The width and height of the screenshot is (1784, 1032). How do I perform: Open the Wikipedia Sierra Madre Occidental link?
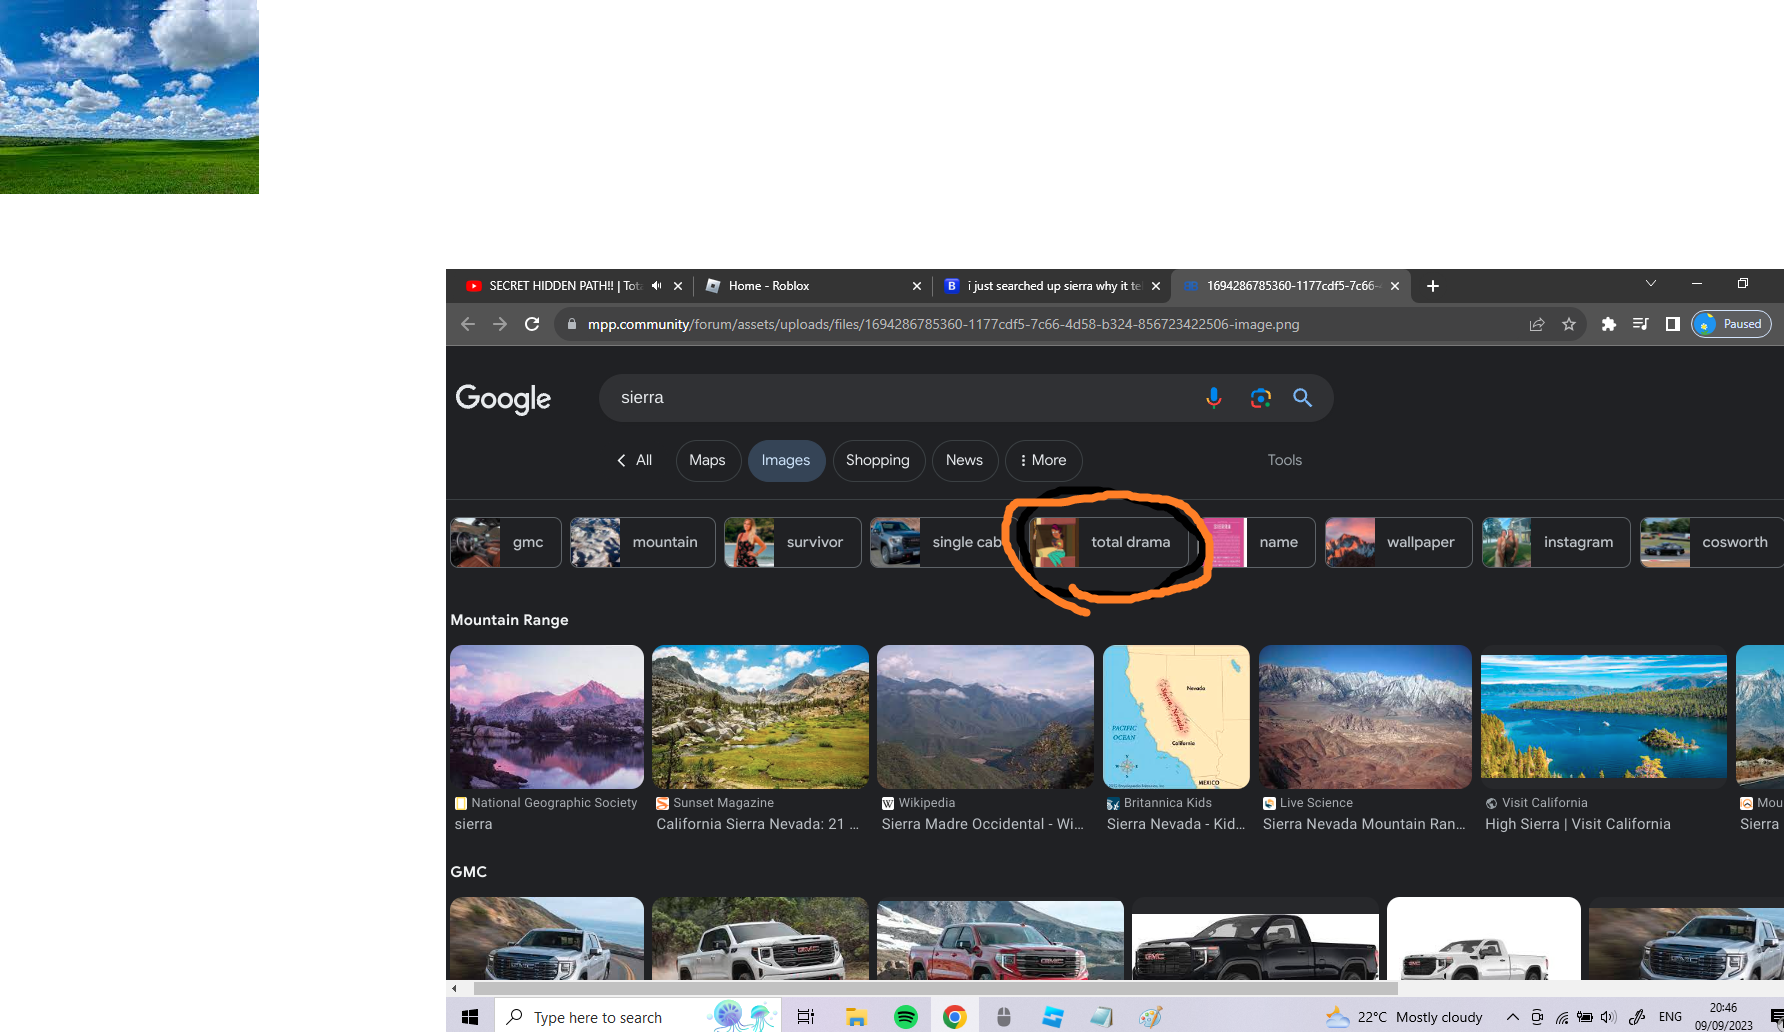(982, 824)
